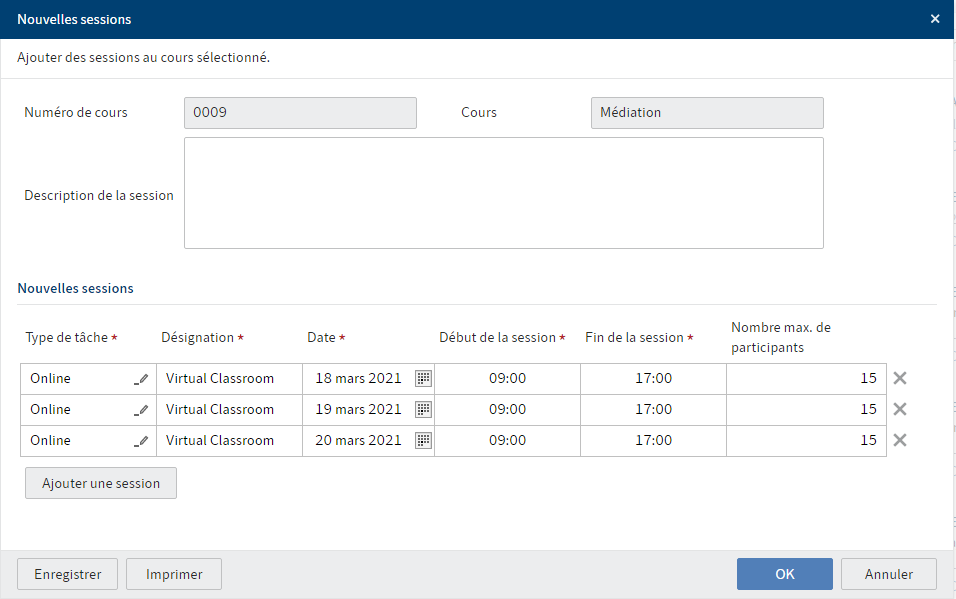Click the edit pencil in the 18 mars Online row
956x599 pixels.
click(141, 379)
